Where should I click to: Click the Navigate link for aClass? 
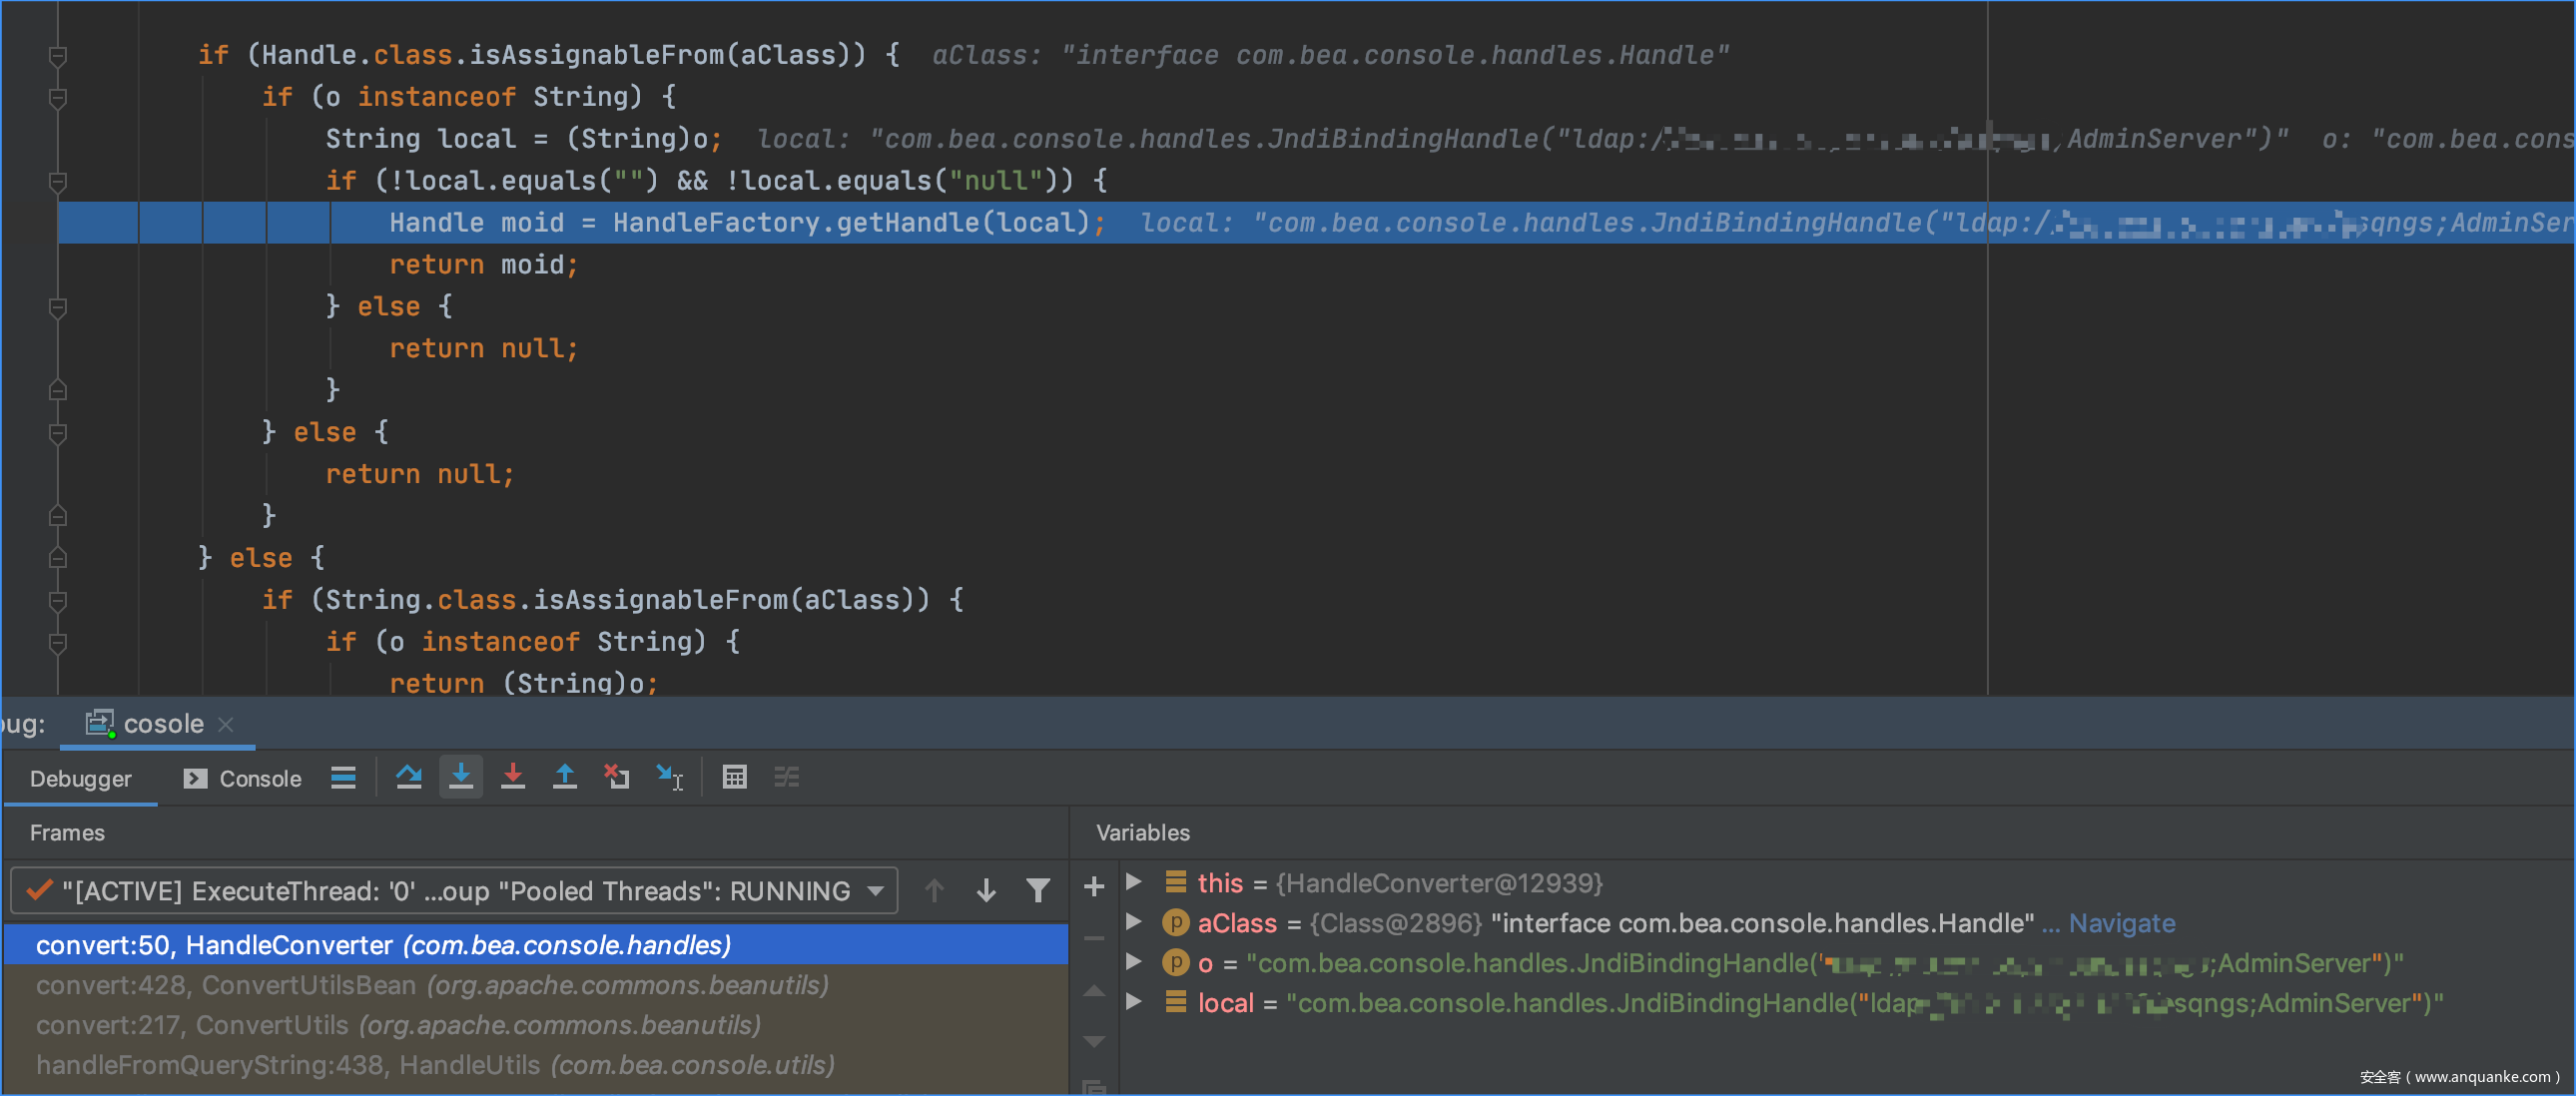2121,923
